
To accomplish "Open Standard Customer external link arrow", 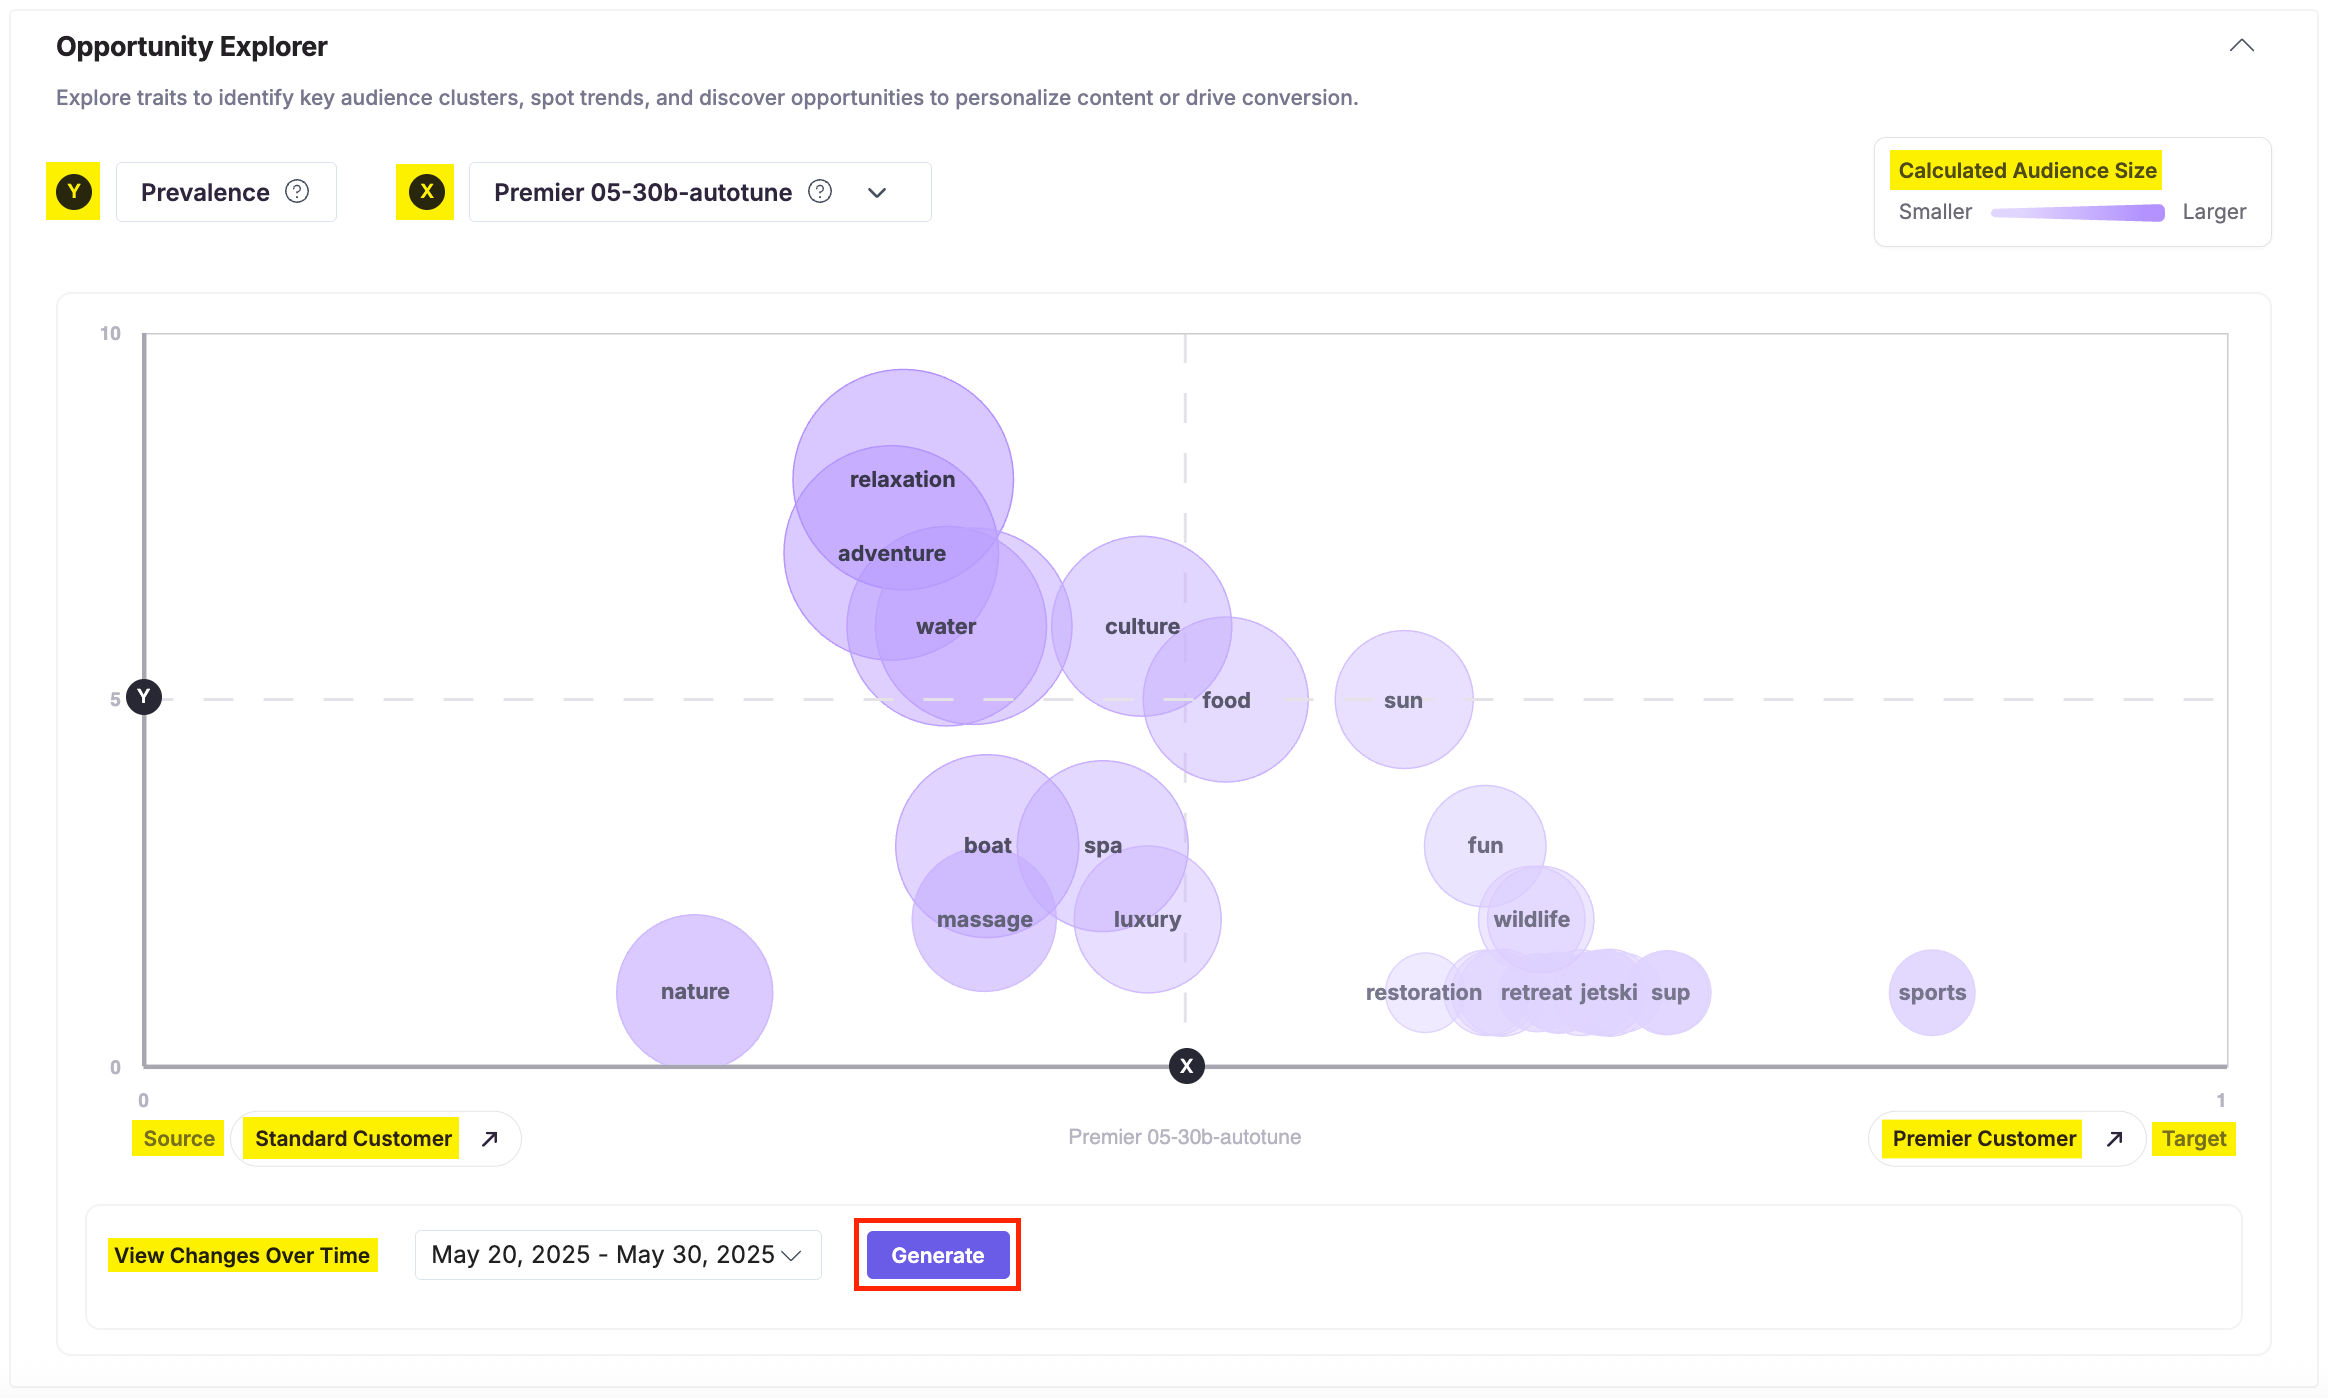I will pos(489,1138).
